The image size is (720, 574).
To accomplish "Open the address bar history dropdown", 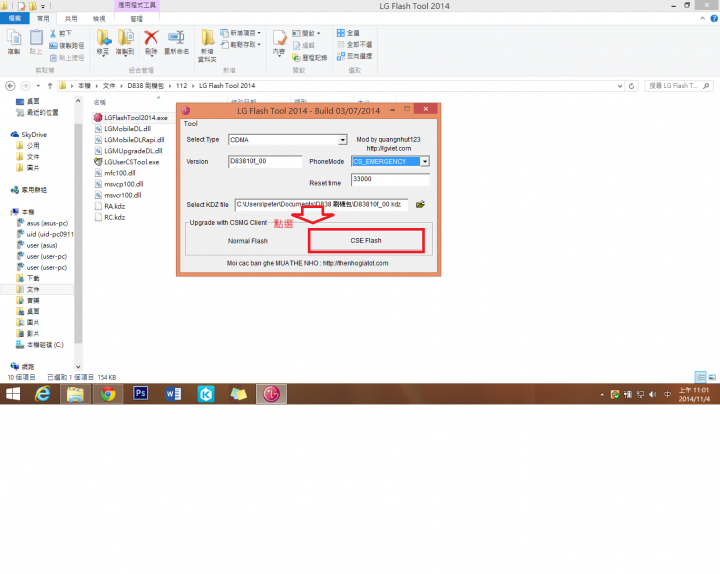I will coord(620,86).
